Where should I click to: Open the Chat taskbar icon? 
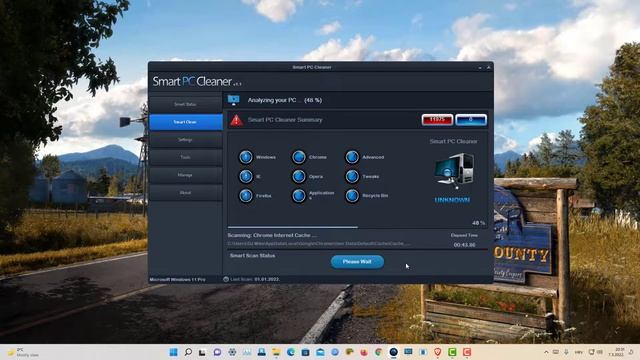[217, 352]
